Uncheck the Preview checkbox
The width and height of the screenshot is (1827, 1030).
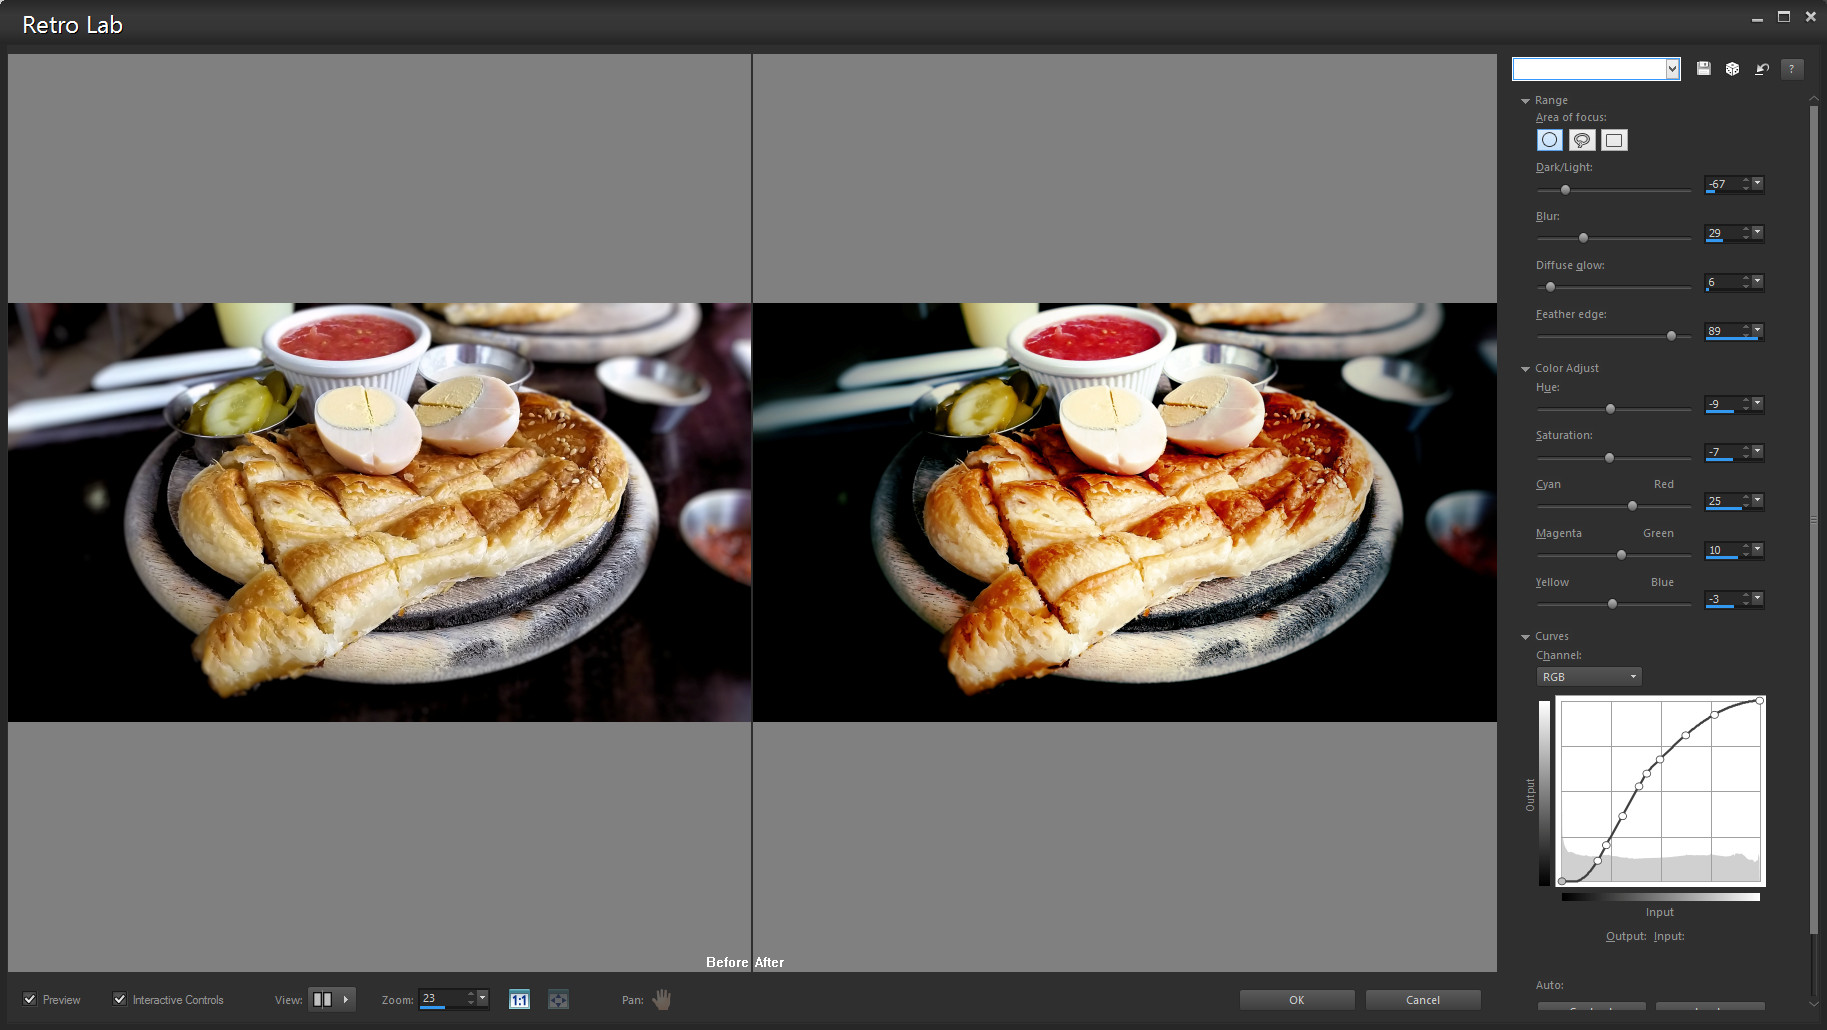pyautogui.click(x=30, y=999)
